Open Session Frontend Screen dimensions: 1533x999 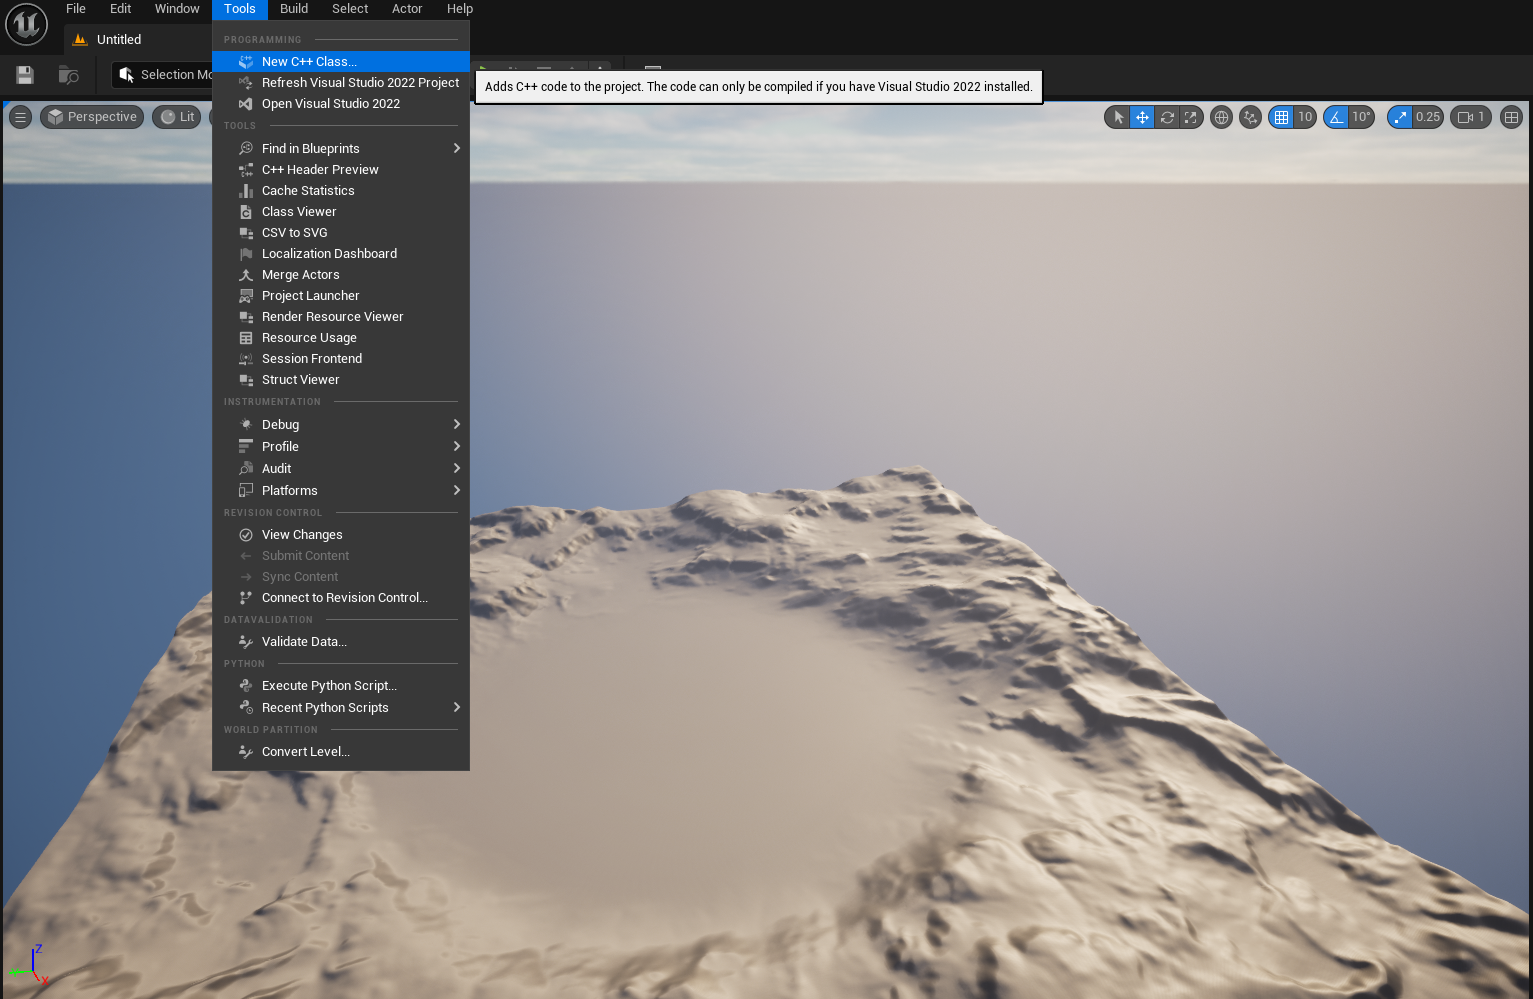tap(341, 359)
